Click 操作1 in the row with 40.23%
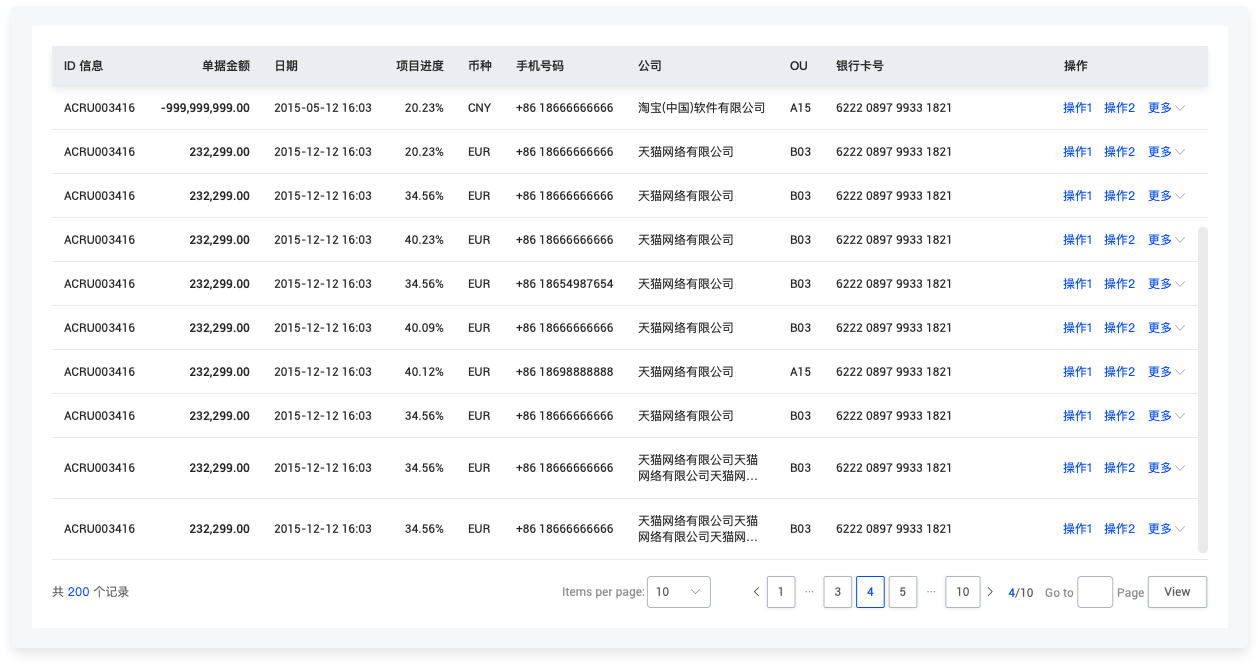This screenshot has width=1260, height=666. tap(1078, 240)
